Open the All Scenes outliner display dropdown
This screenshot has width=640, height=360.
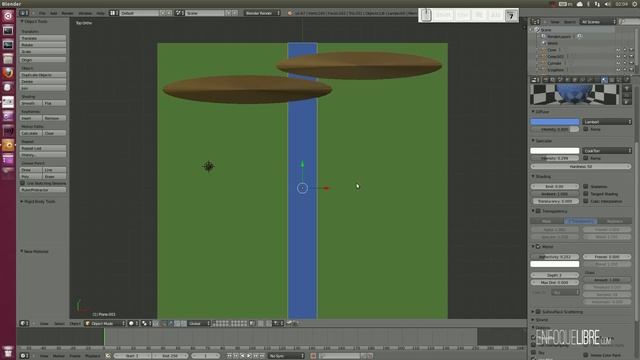pos(598,21)
